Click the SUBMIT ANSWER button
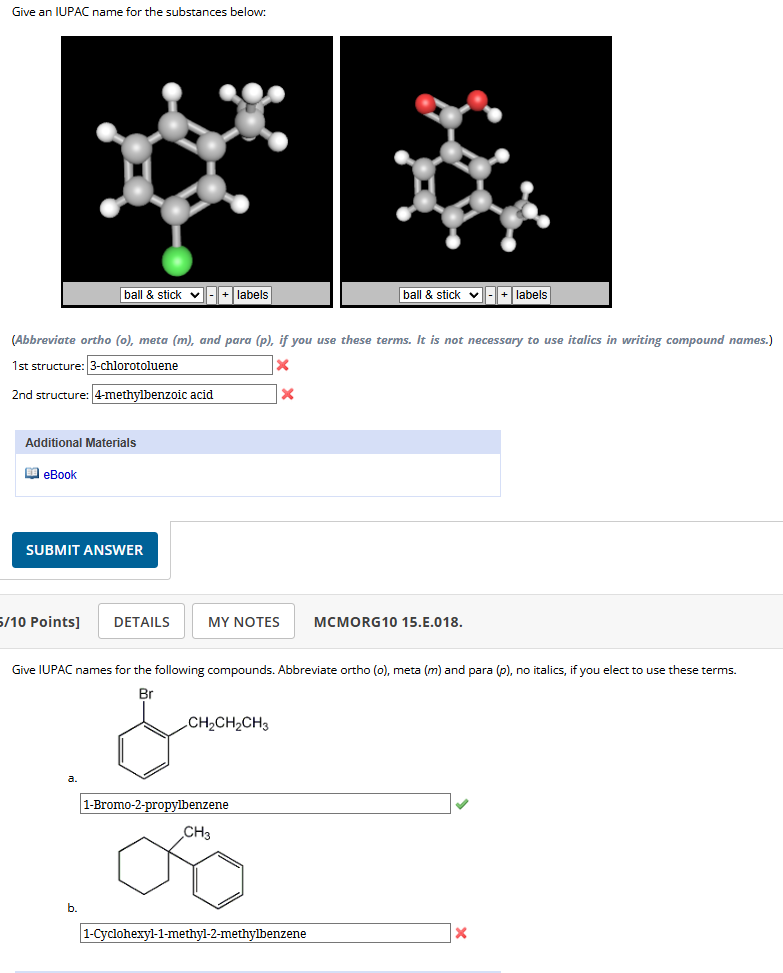 [84, 549]
